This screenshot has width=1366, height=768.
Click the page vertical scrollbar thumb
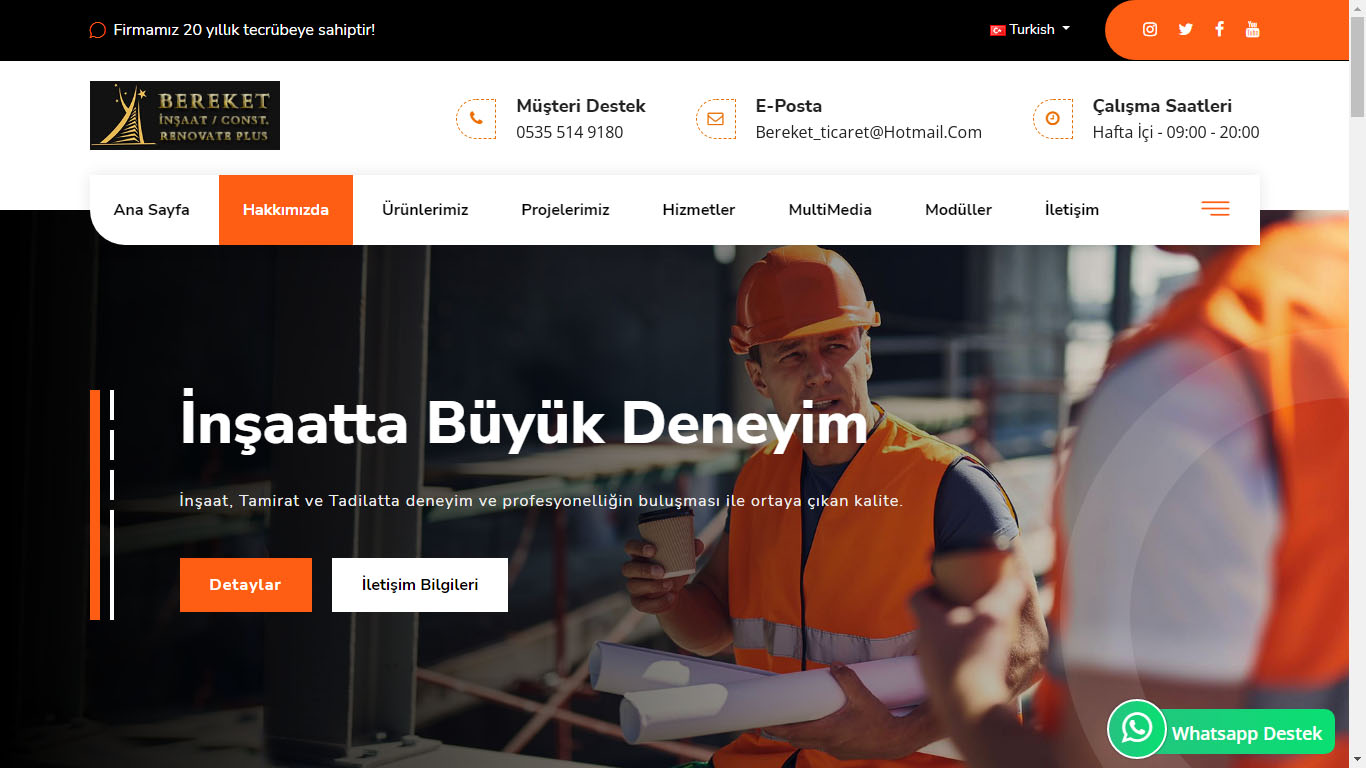[x=1357, y=68]
